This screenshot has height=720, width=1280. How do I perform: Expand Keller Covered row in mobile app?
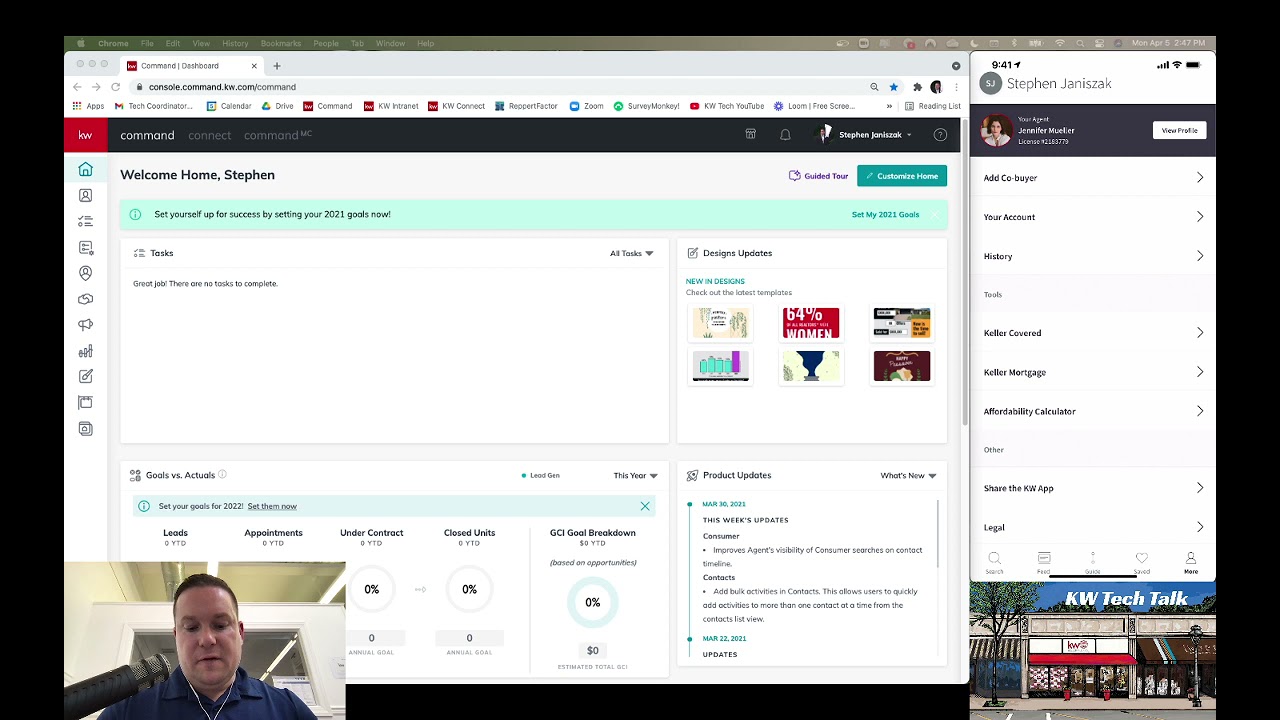point(1093,333)
